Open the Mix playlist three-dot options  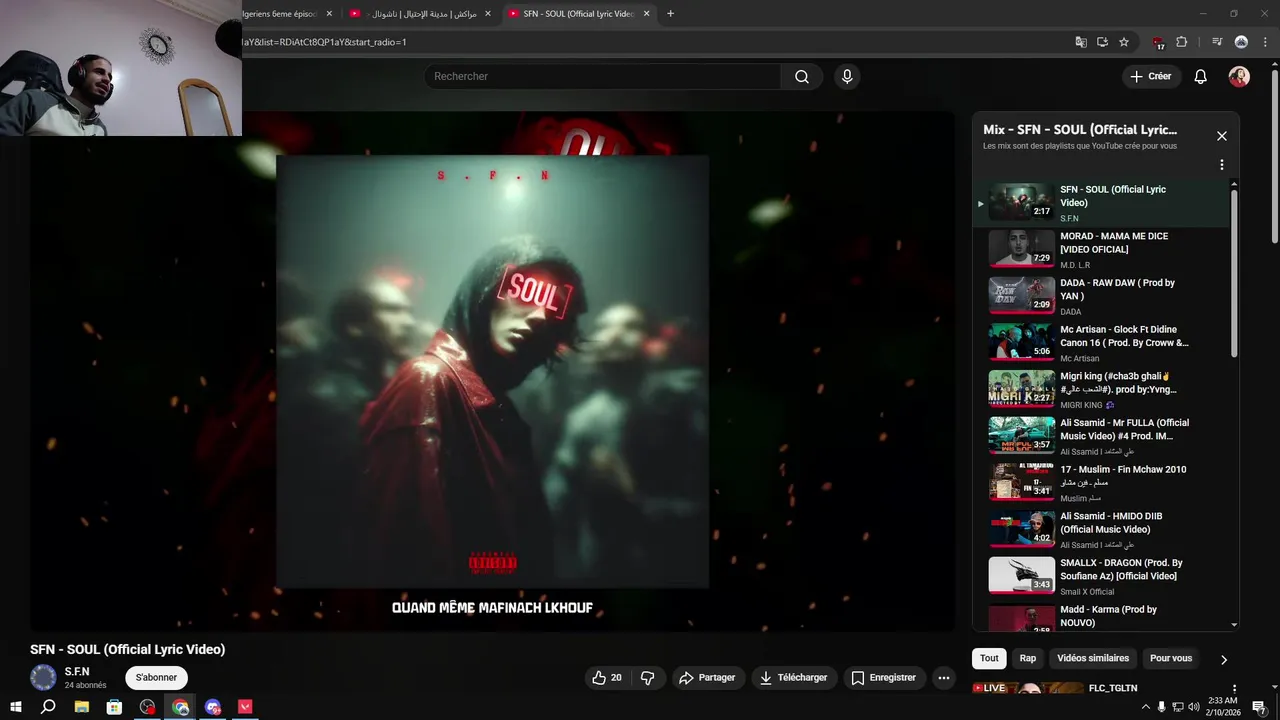(1221, 165)
